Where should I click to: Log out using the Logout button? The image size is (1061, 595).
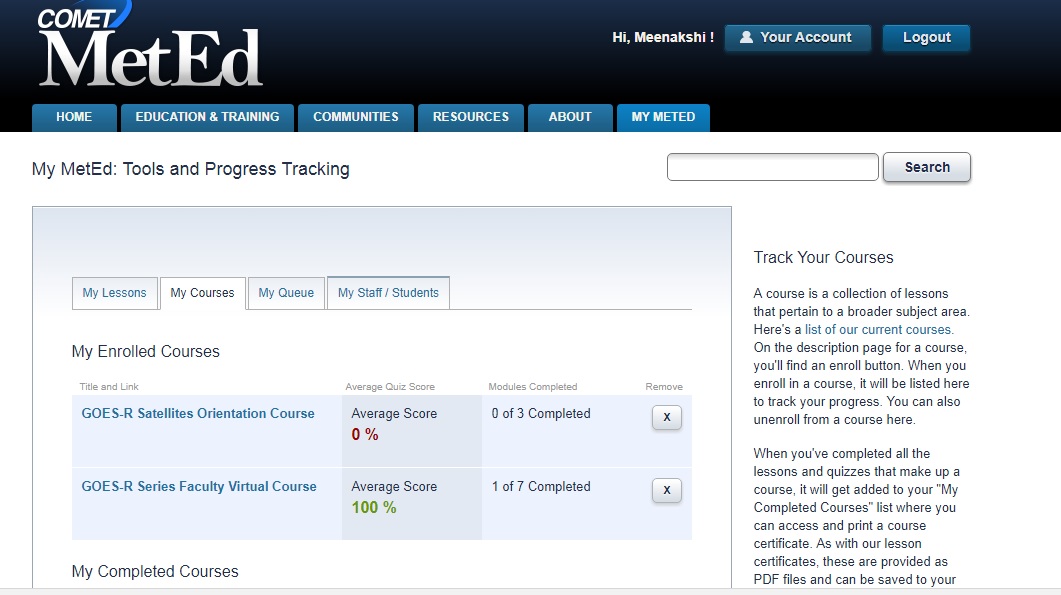(x=926, y=38)
